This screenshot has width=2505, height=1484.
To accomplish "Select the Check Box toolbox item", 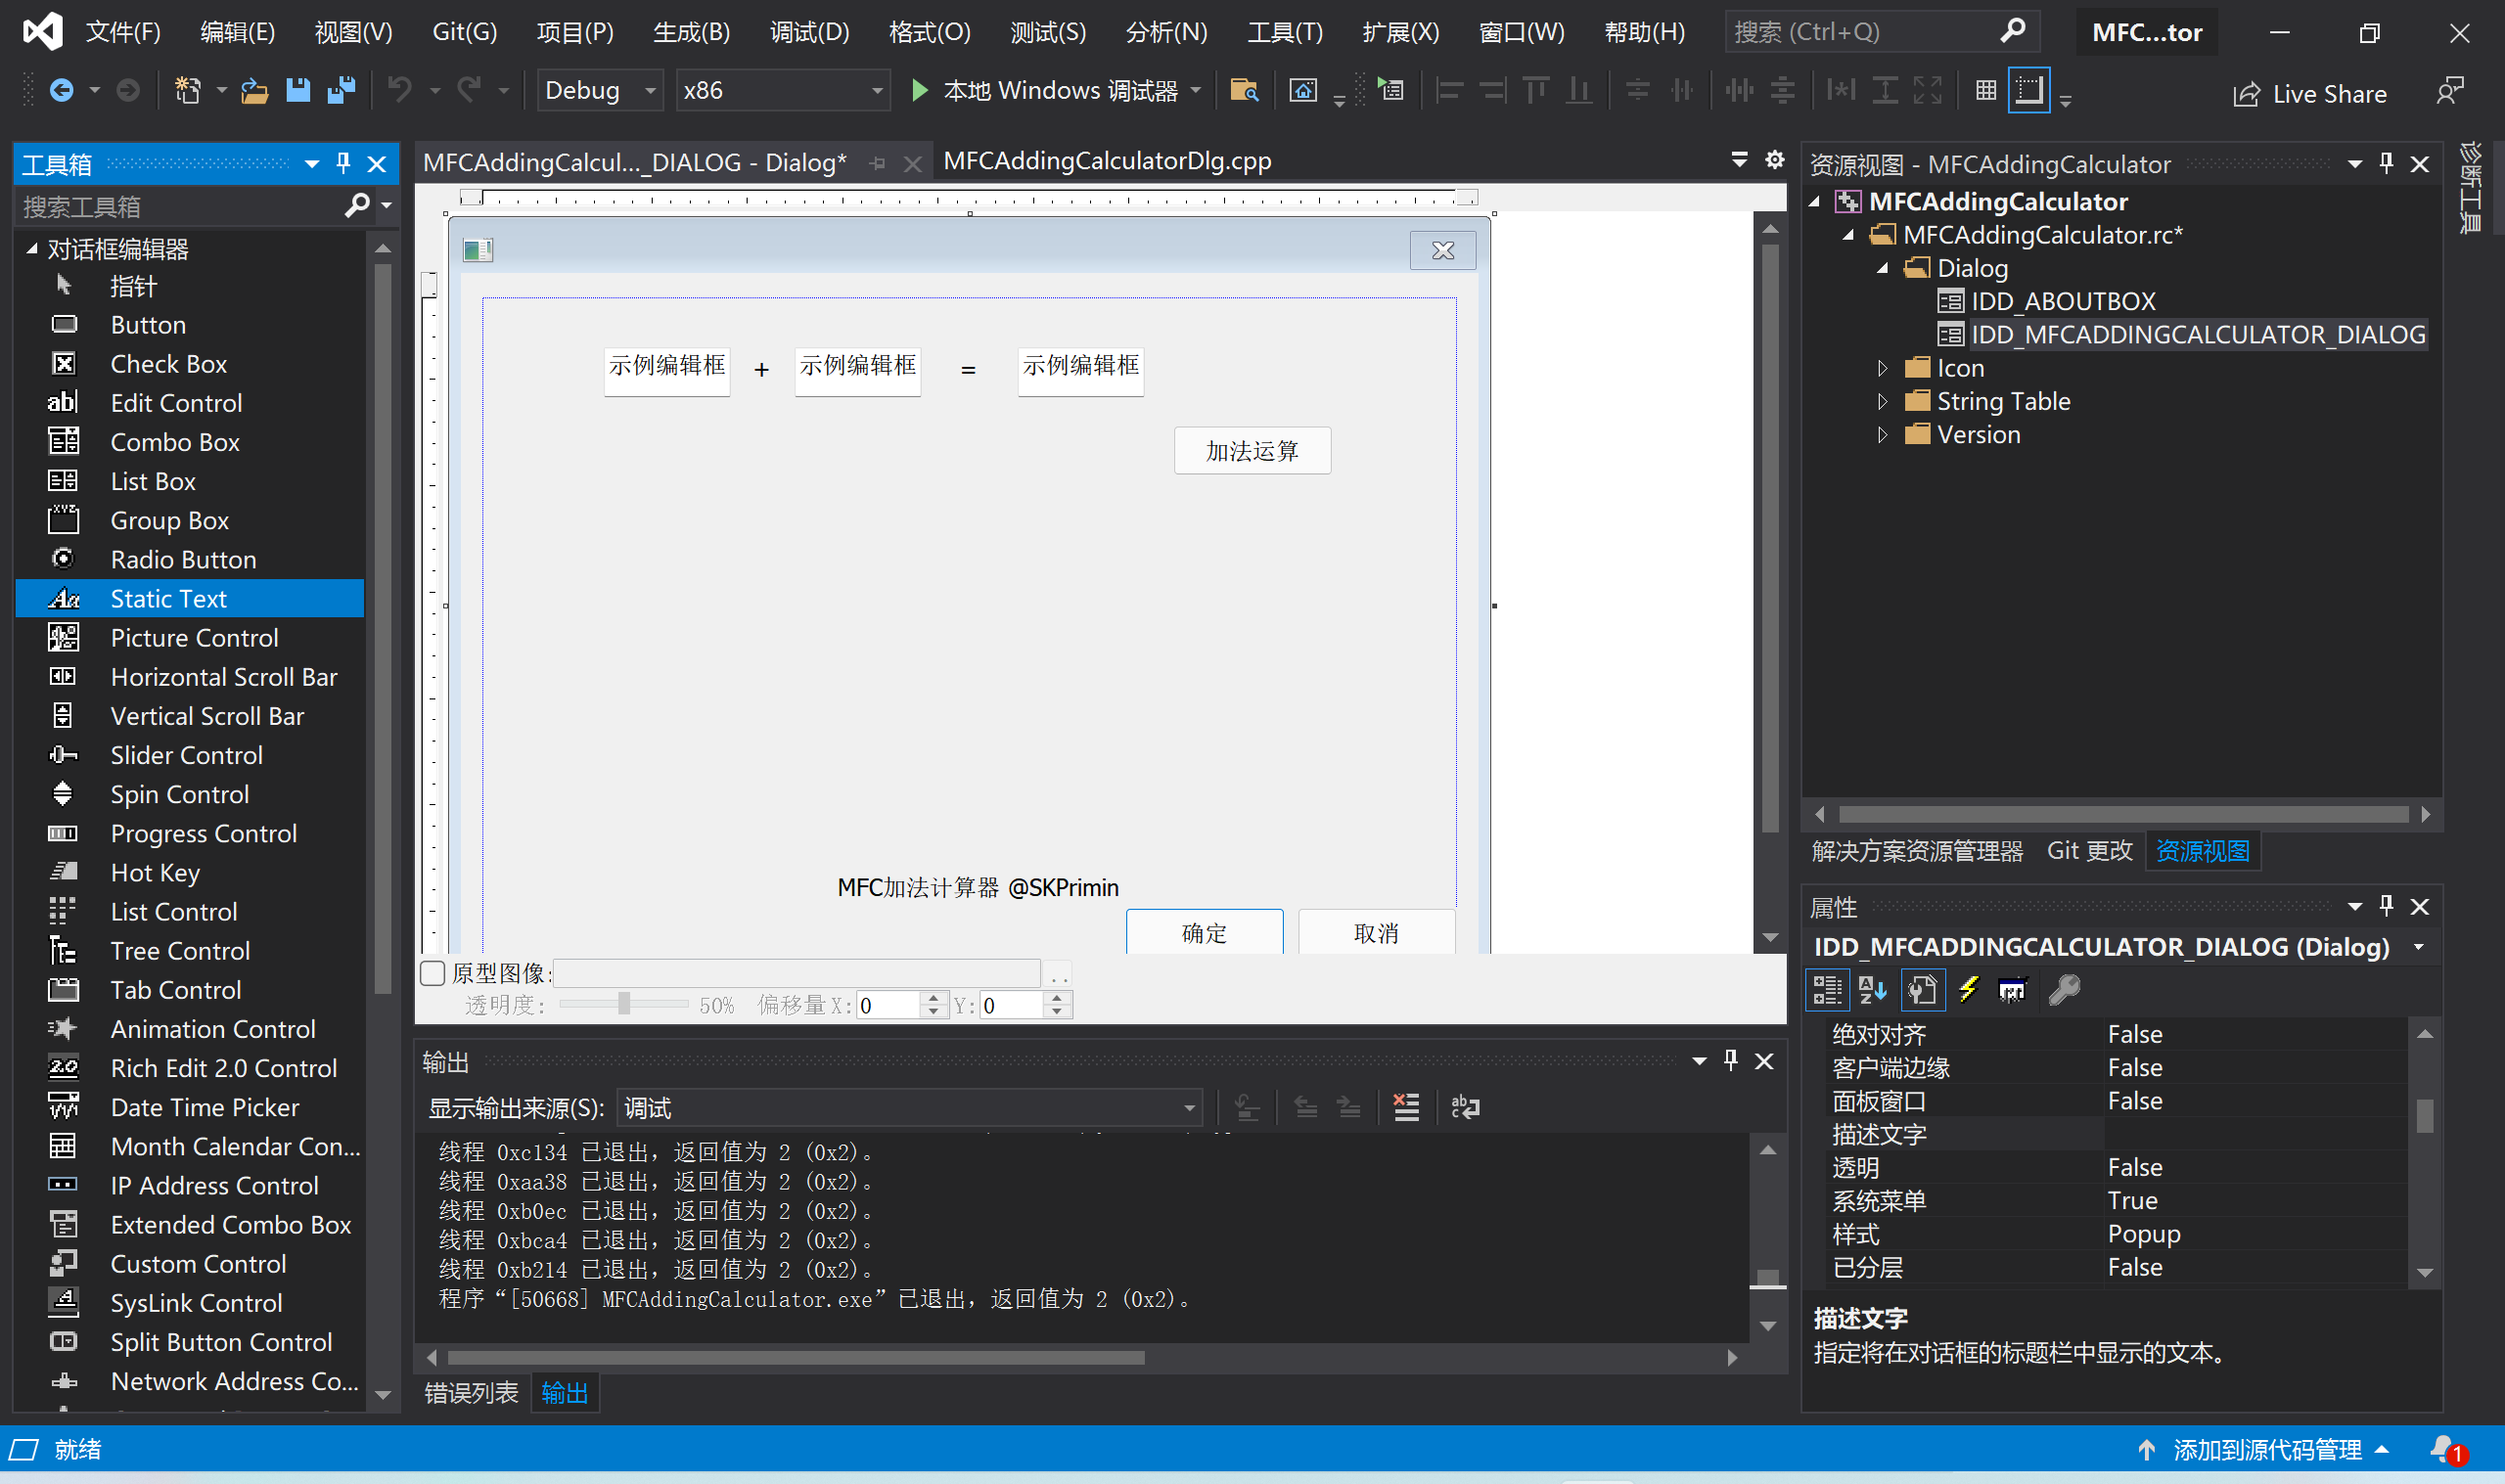I will click(168, 364).
